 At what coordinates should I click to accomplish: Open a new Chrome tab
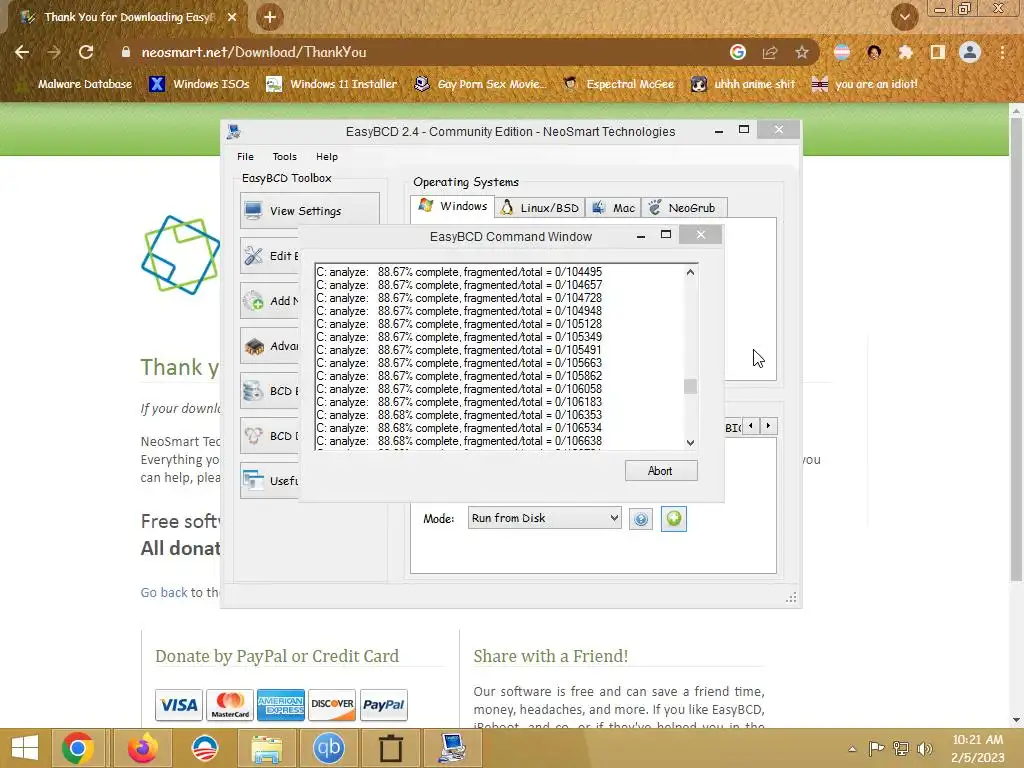[270, 17]
